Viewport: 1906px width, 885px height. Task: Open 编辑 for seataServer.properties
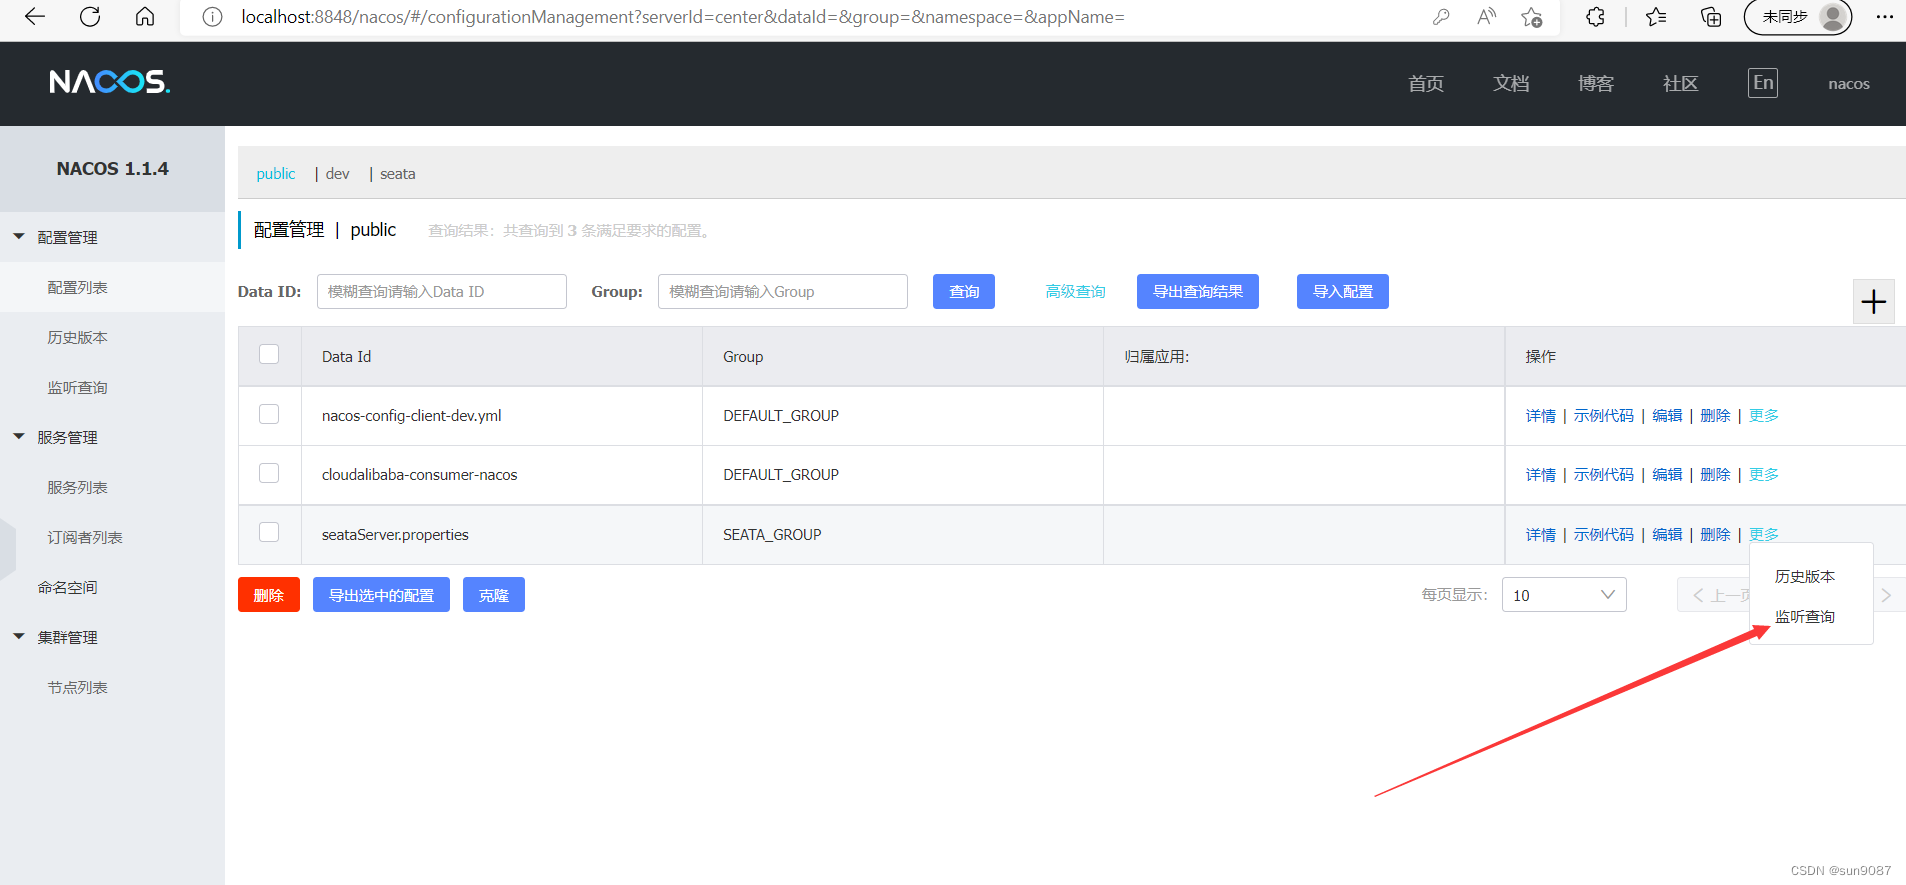pos(1667,534)
